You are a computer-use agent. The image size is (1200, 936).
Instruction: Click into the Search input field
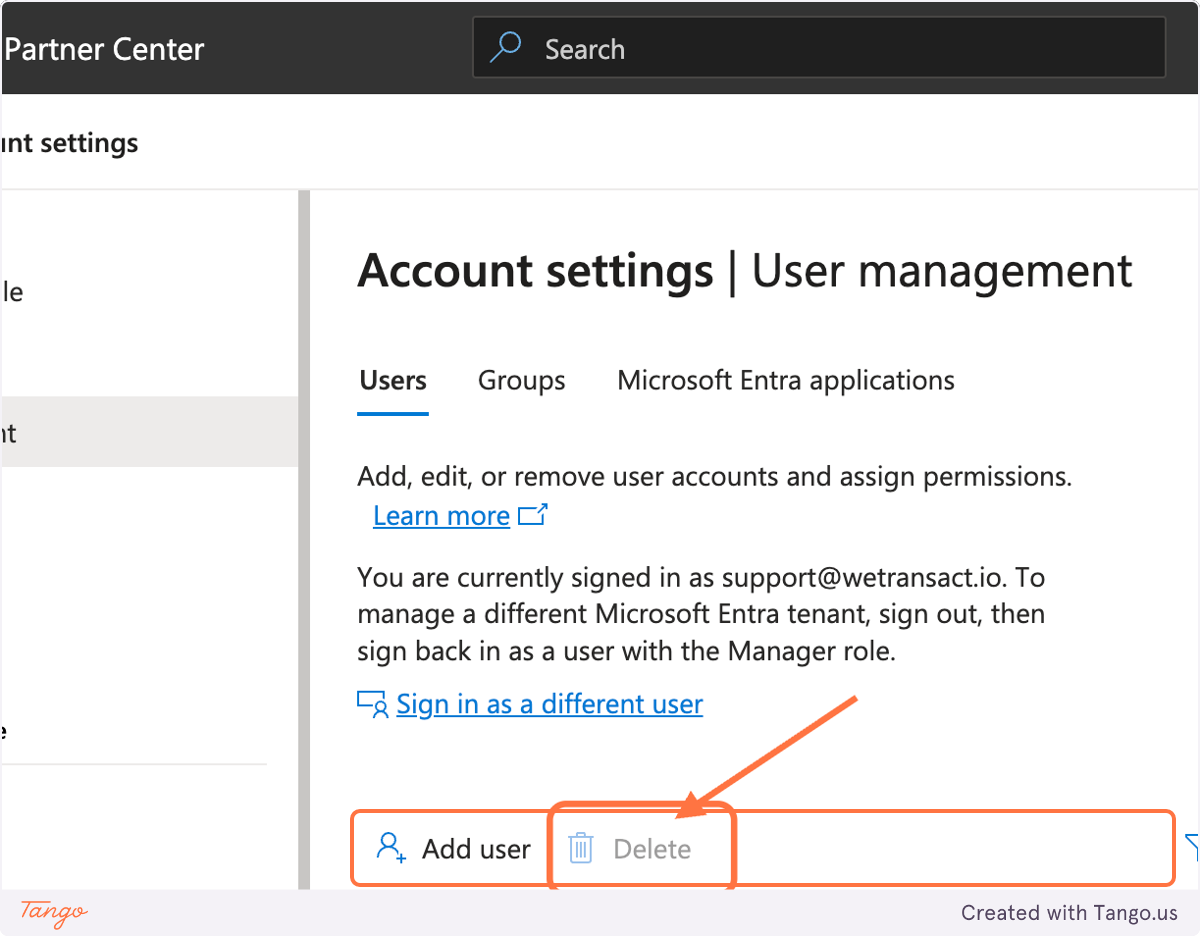click(x=819, y=48)
